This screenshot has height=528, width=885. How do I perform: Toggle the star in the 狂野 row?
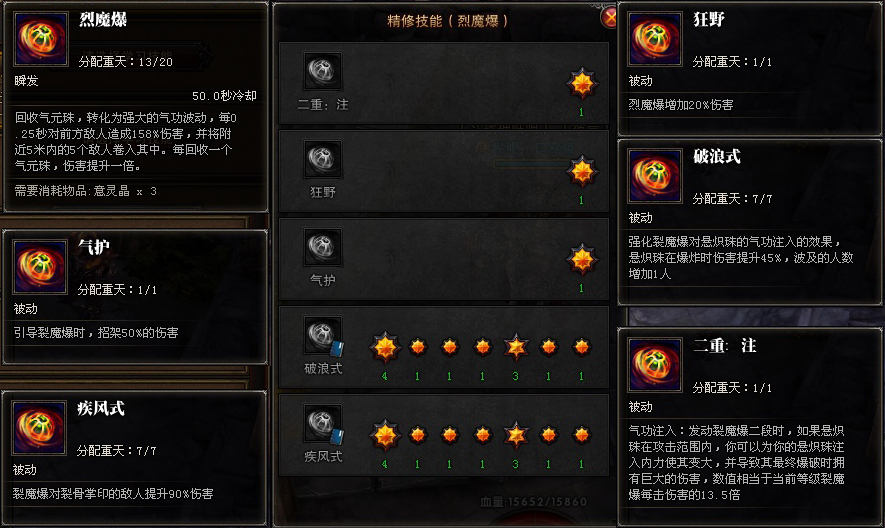point(582,172)
